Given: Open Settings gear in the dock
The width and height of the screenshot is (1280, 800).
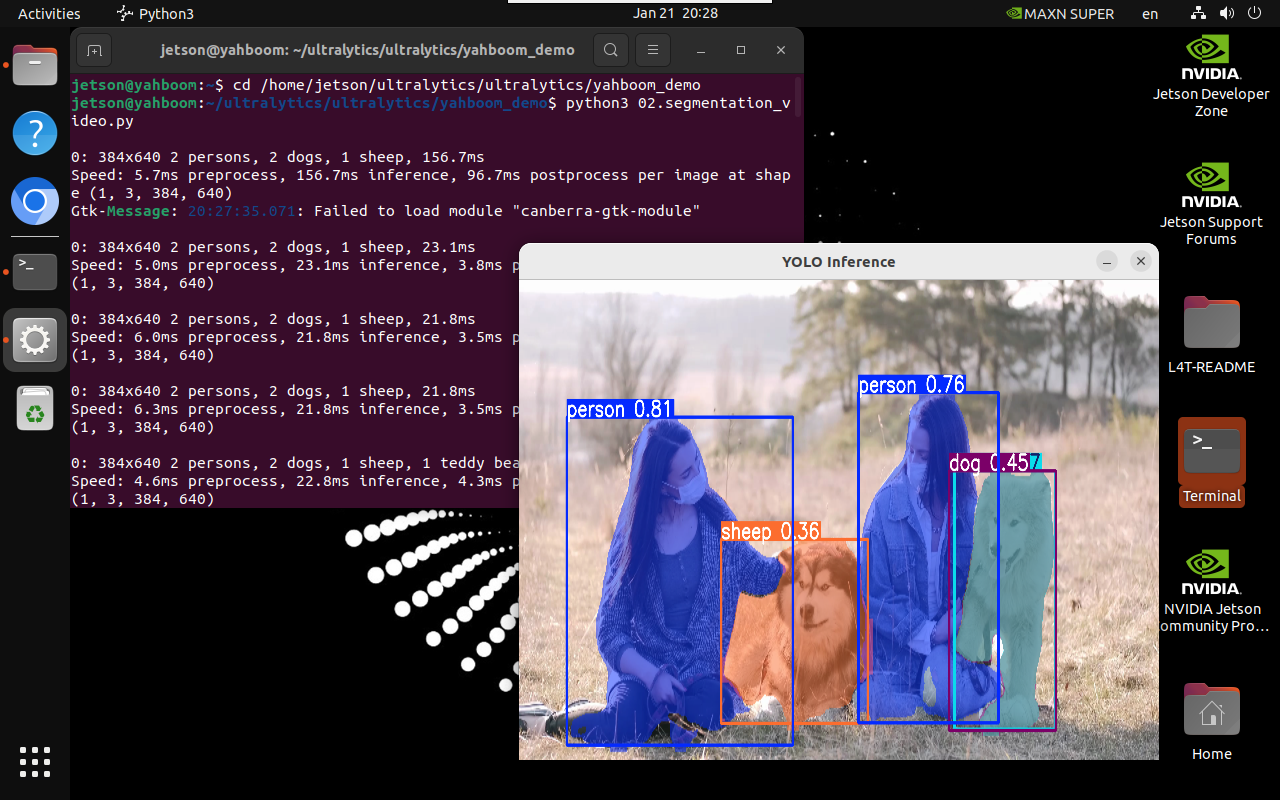Looking at the screenshot, I should point(35,340).
